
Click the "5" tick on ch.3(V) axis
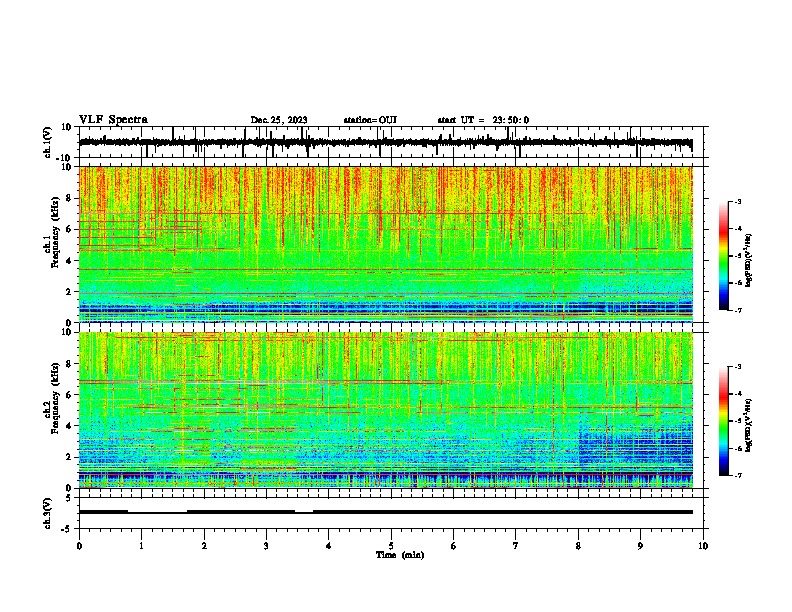(x=69, y=498)
